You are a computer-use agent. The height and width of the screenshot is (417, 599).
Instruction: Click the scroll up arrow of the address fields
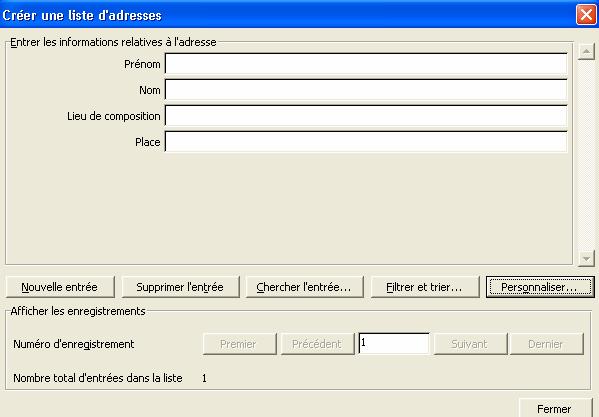(586, 51)
